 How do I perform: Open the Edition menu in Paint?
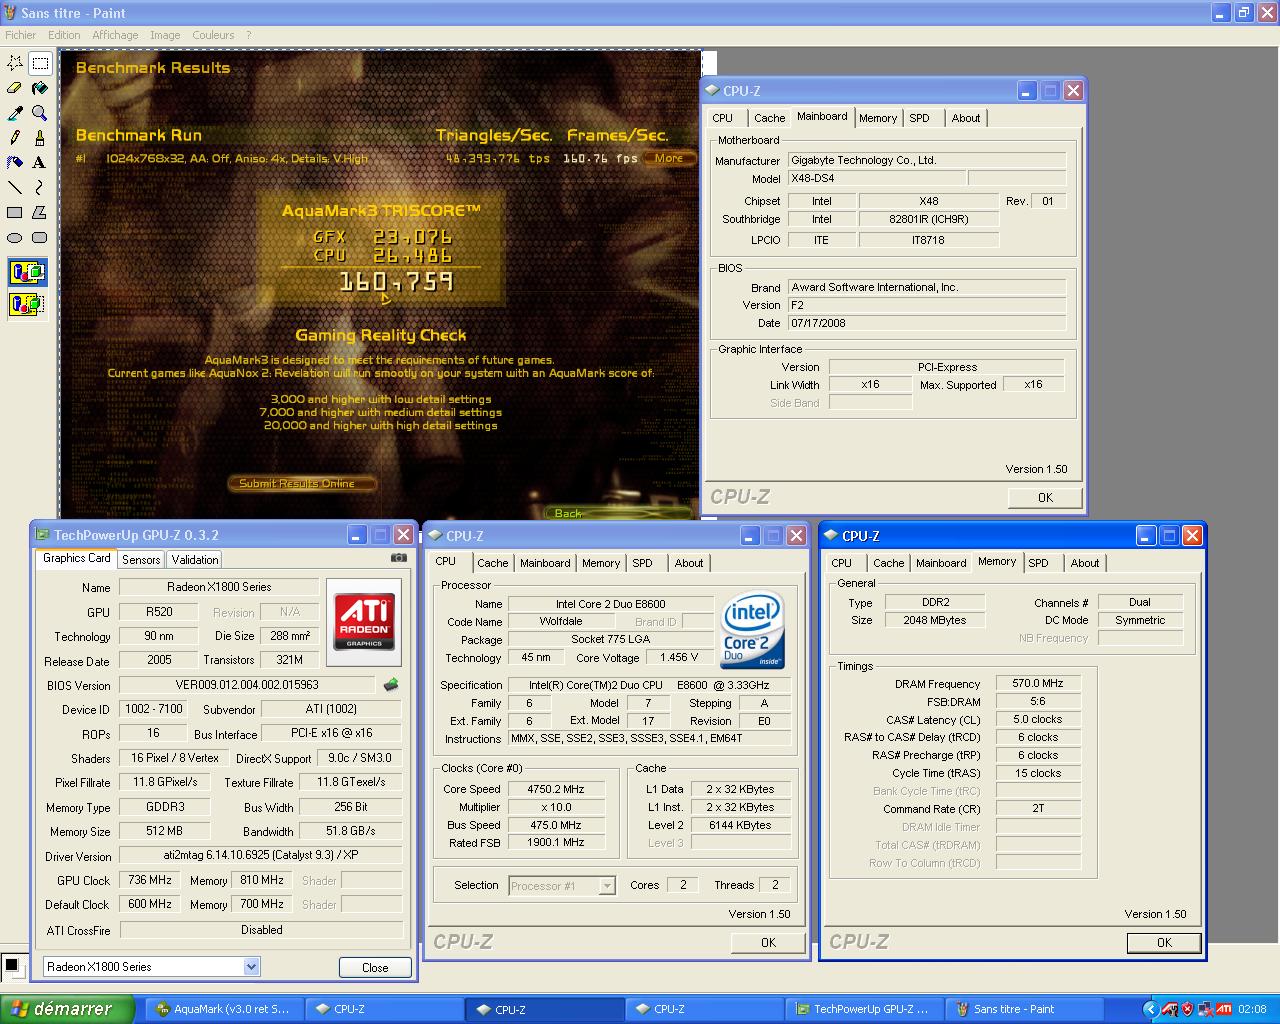coord(64,35)
